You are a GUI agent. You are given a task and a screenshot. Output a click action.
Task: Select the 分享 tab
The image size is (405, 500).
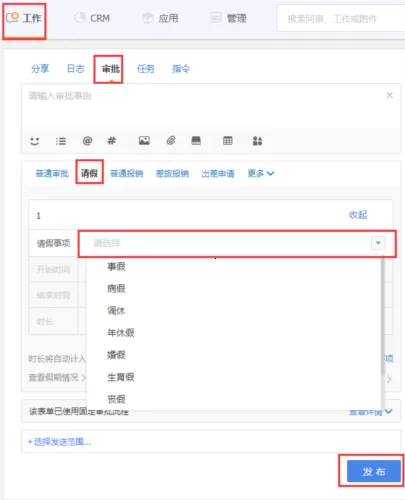pyautogui.click(x=40, y=69)
